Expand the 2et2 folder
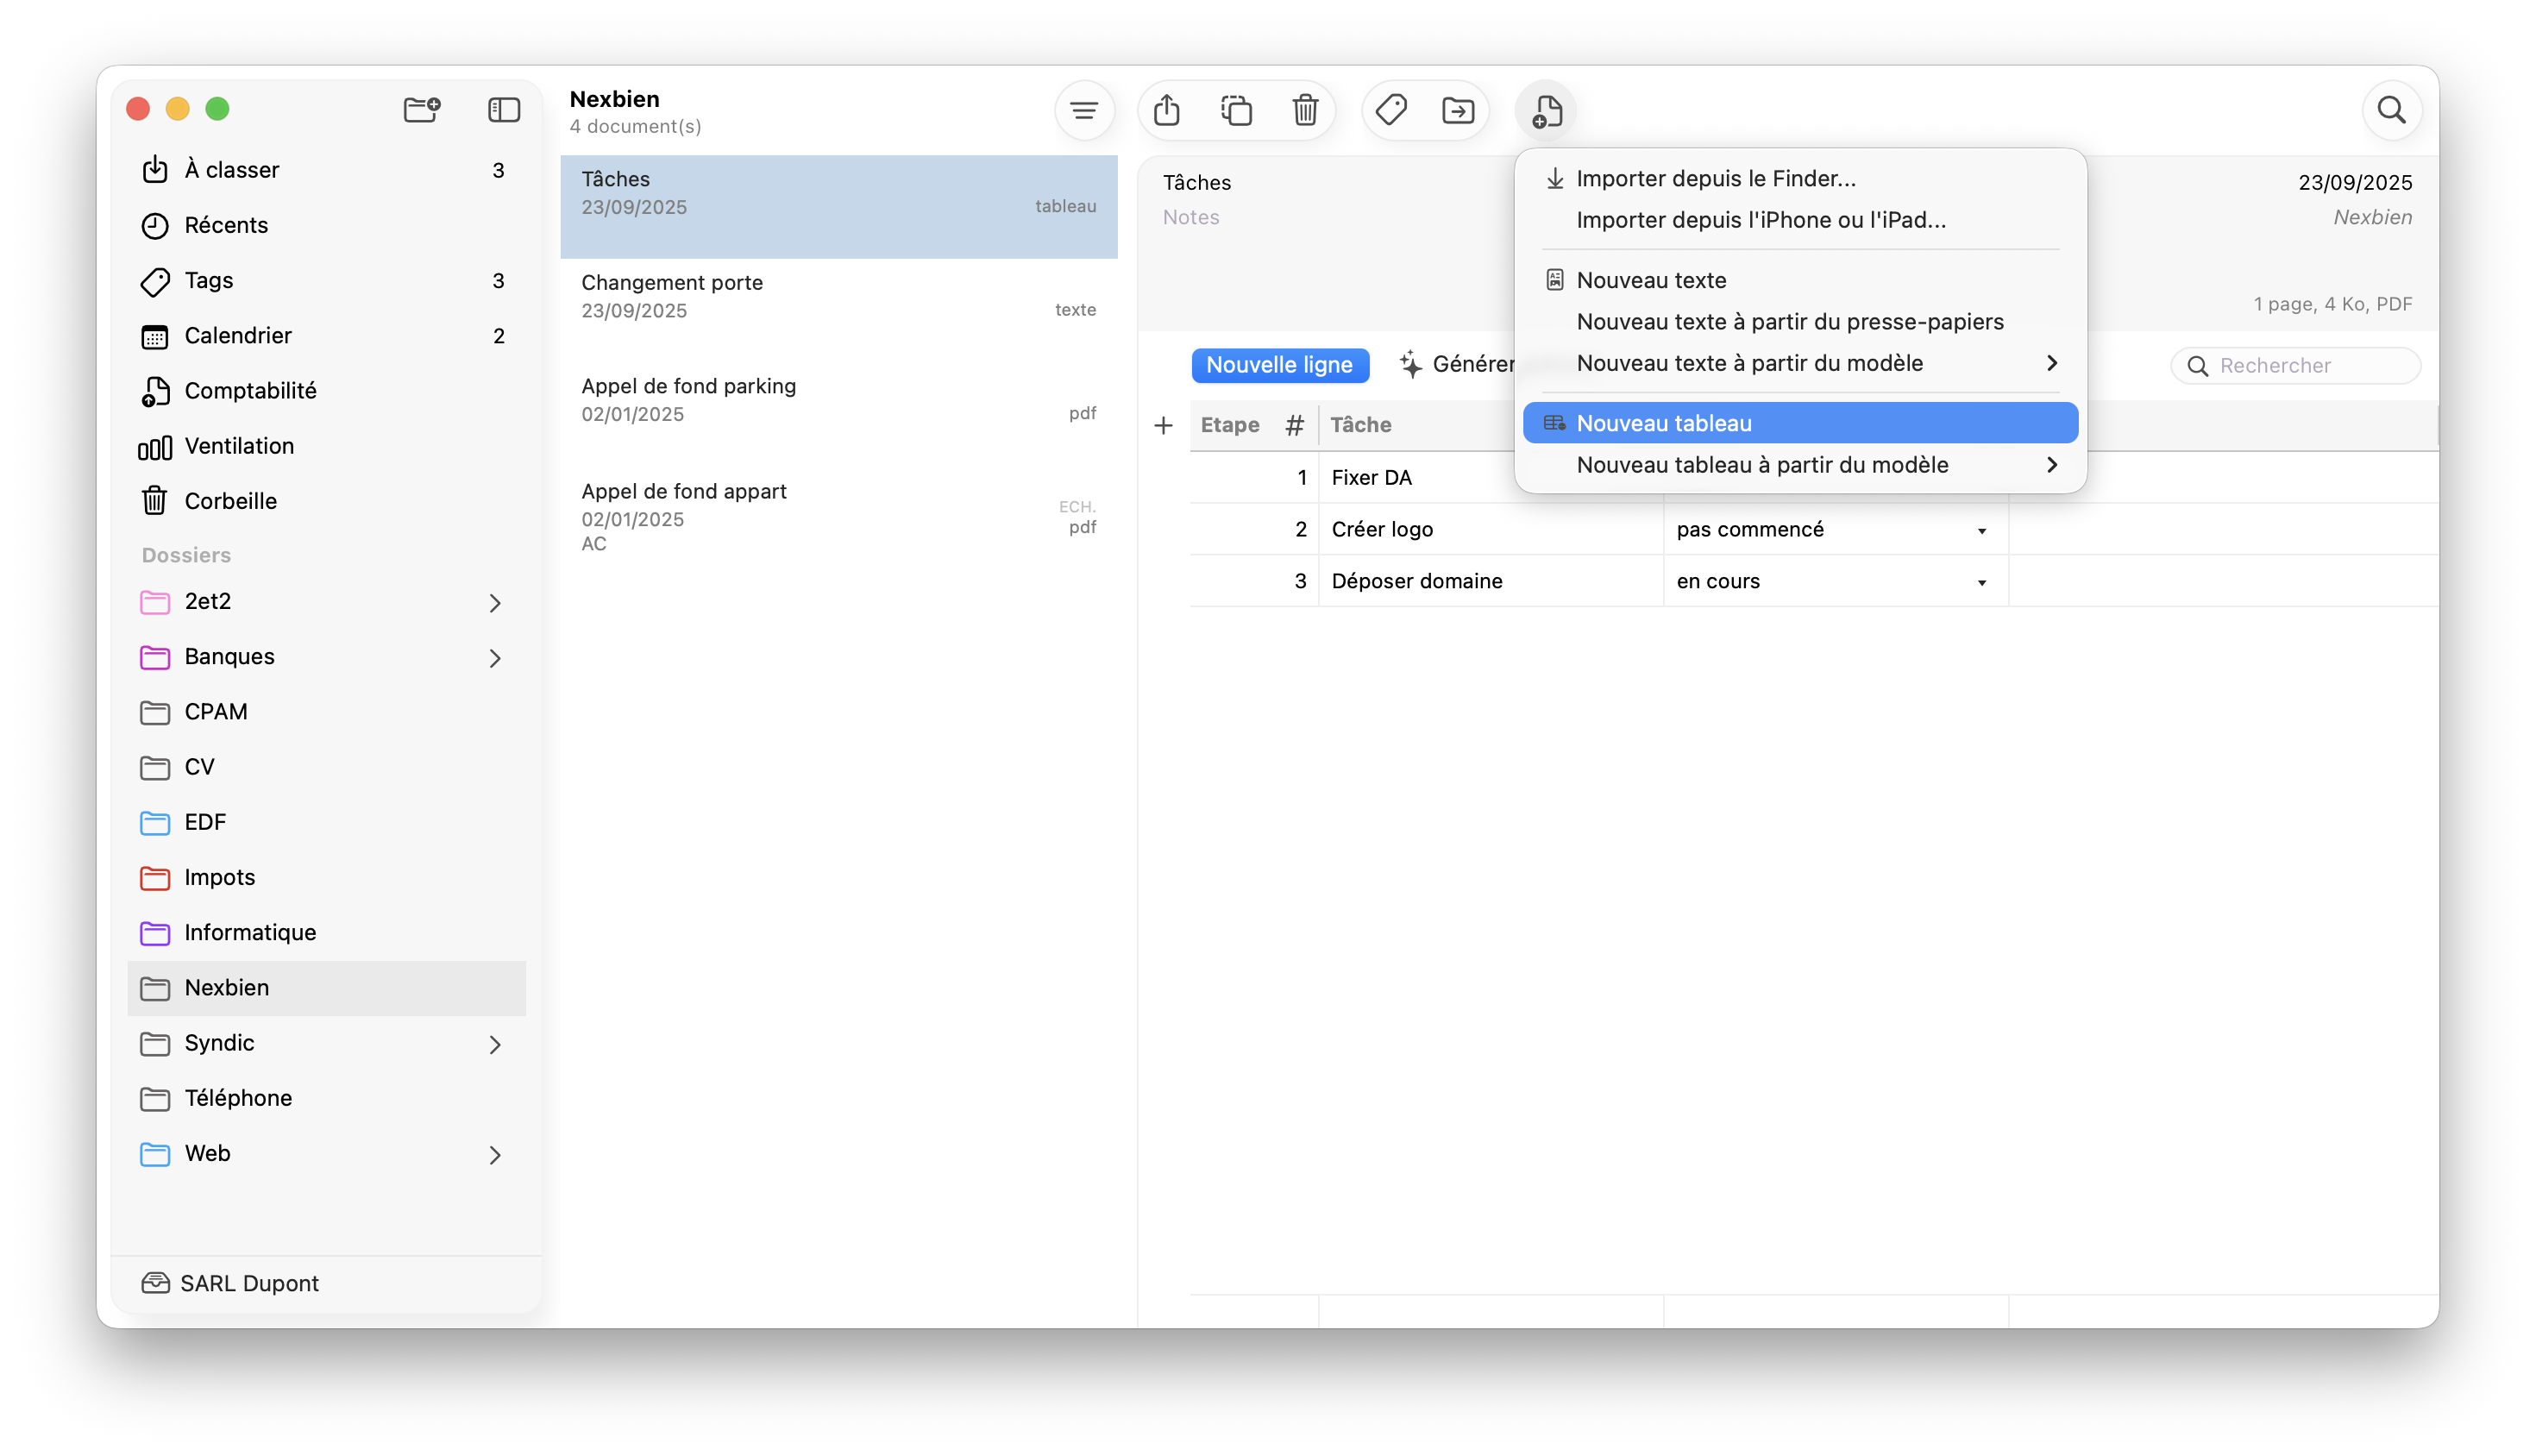The height and width of the screenshot is (1456, 2536). click(x=495, y=603)
